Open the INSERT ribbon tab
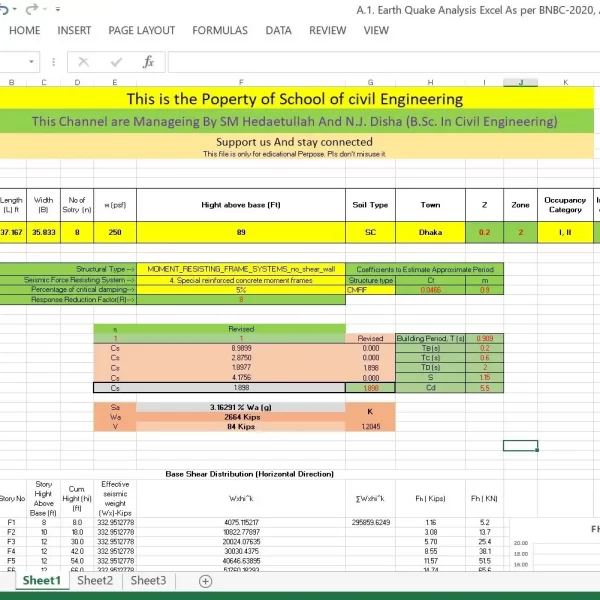The image size is (600, 600). coord(74,31)
